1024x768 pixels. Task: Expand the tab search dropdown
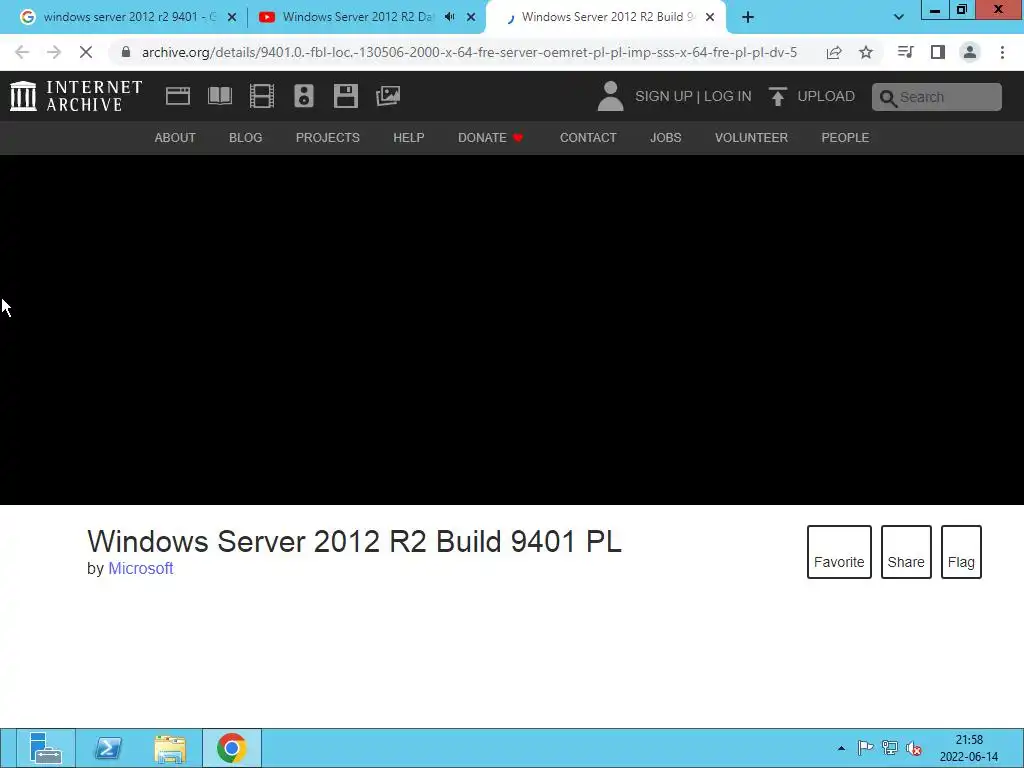coord(899,17)
